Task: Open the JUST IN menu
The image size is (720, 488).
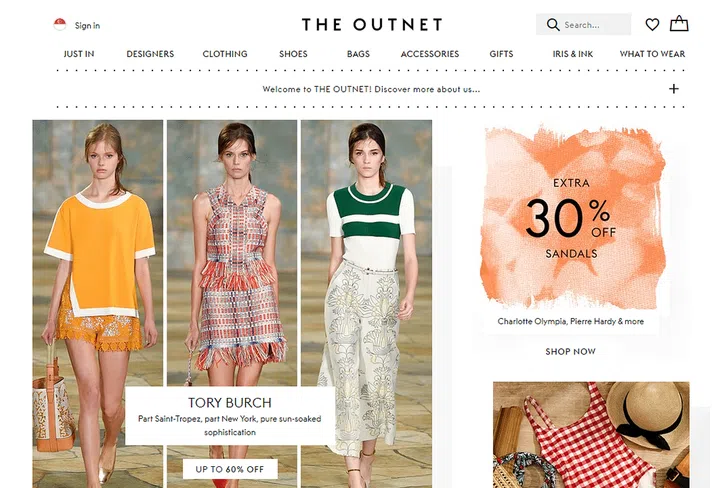Action: [79, 54]
